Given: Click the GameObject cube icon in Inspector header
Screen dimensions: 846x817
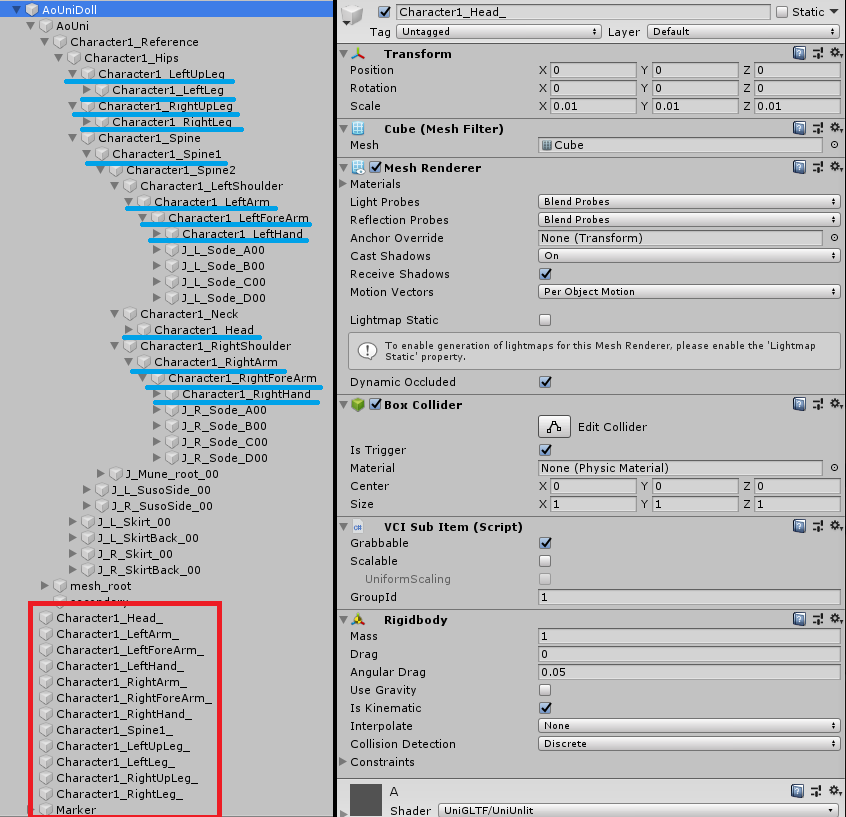Looking at the screenshot, I should coord(353,15).
